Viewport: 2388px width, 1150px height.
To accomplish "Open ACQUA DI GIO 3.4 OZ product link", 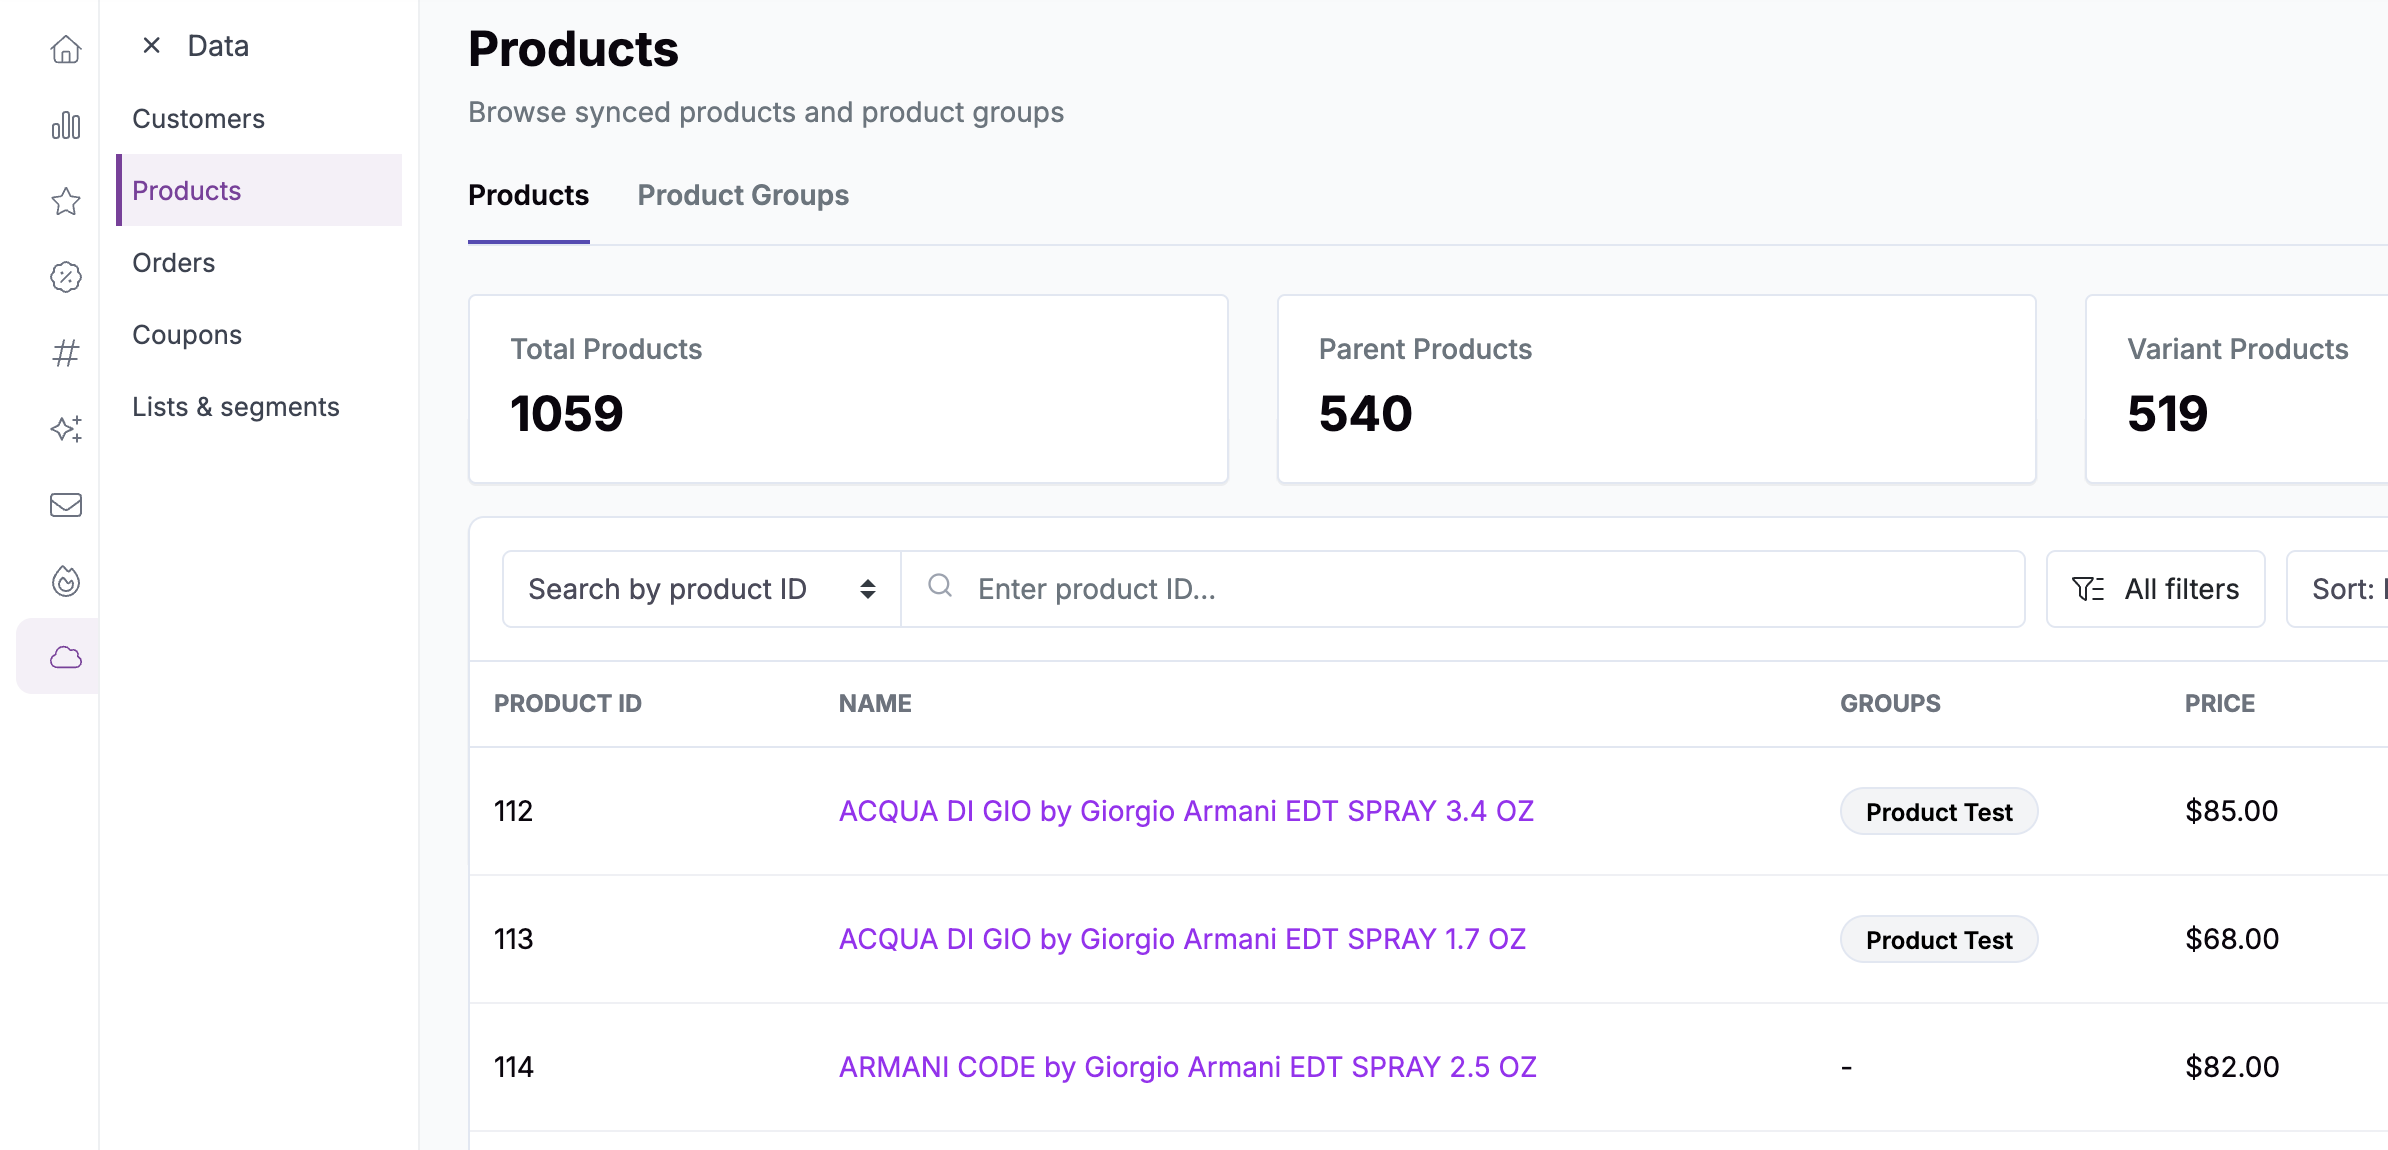I will pyautogui.click(x=1186, y=811).
